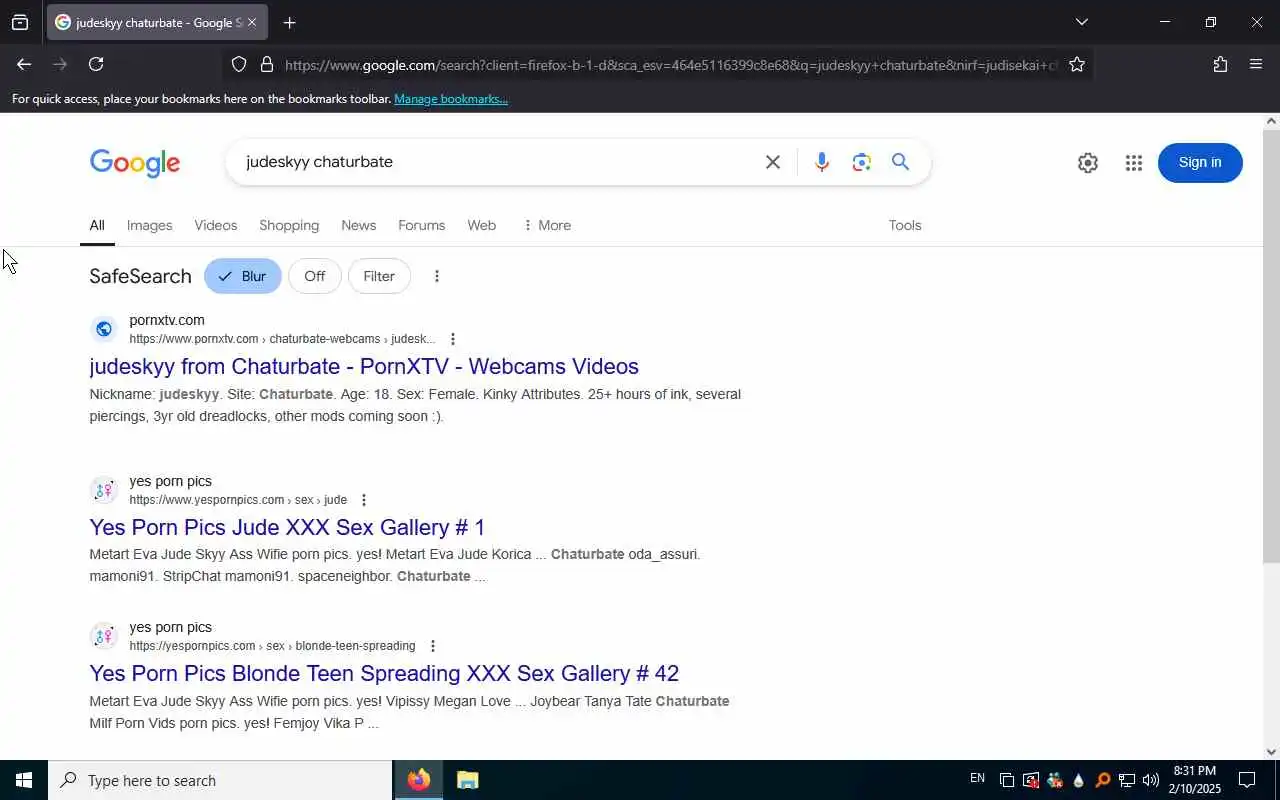Expand the list all tabs chevron

[x=1081, y=22]
